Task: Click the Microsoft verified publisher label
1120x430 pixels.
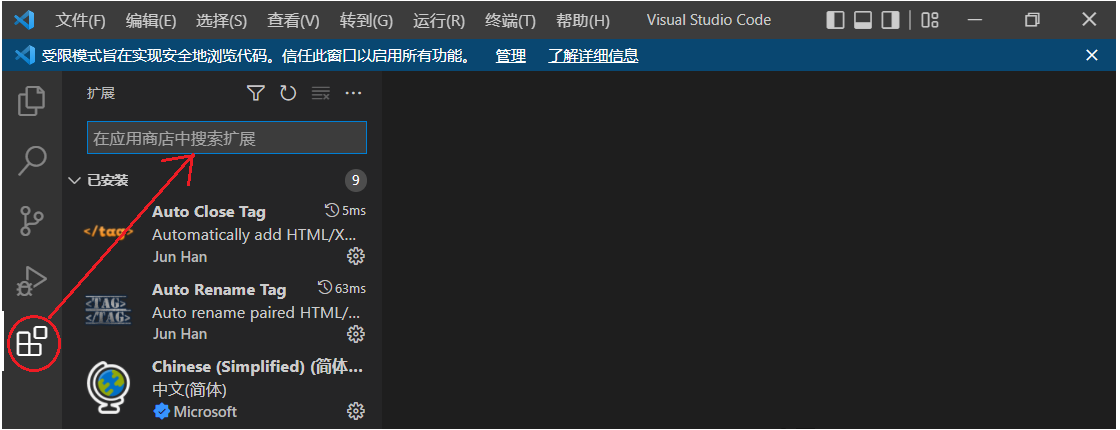Action: pyautogui.click(x=195, y=412)
